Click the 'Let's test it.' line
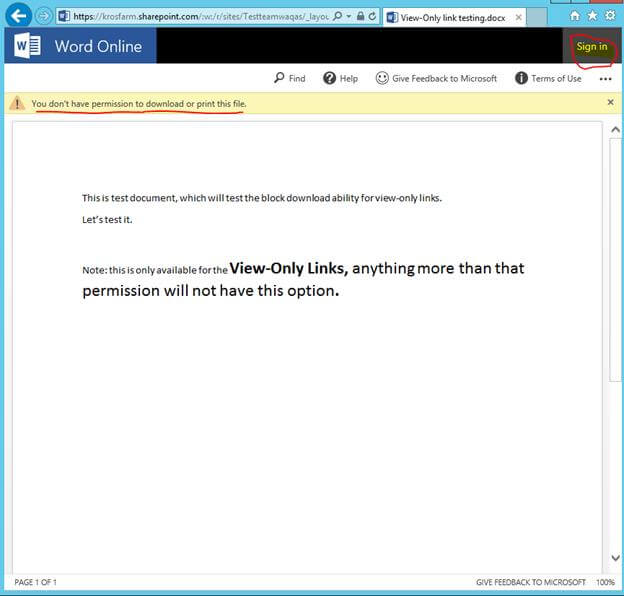Viewport: 624px width, 596px height. (107, 220)
